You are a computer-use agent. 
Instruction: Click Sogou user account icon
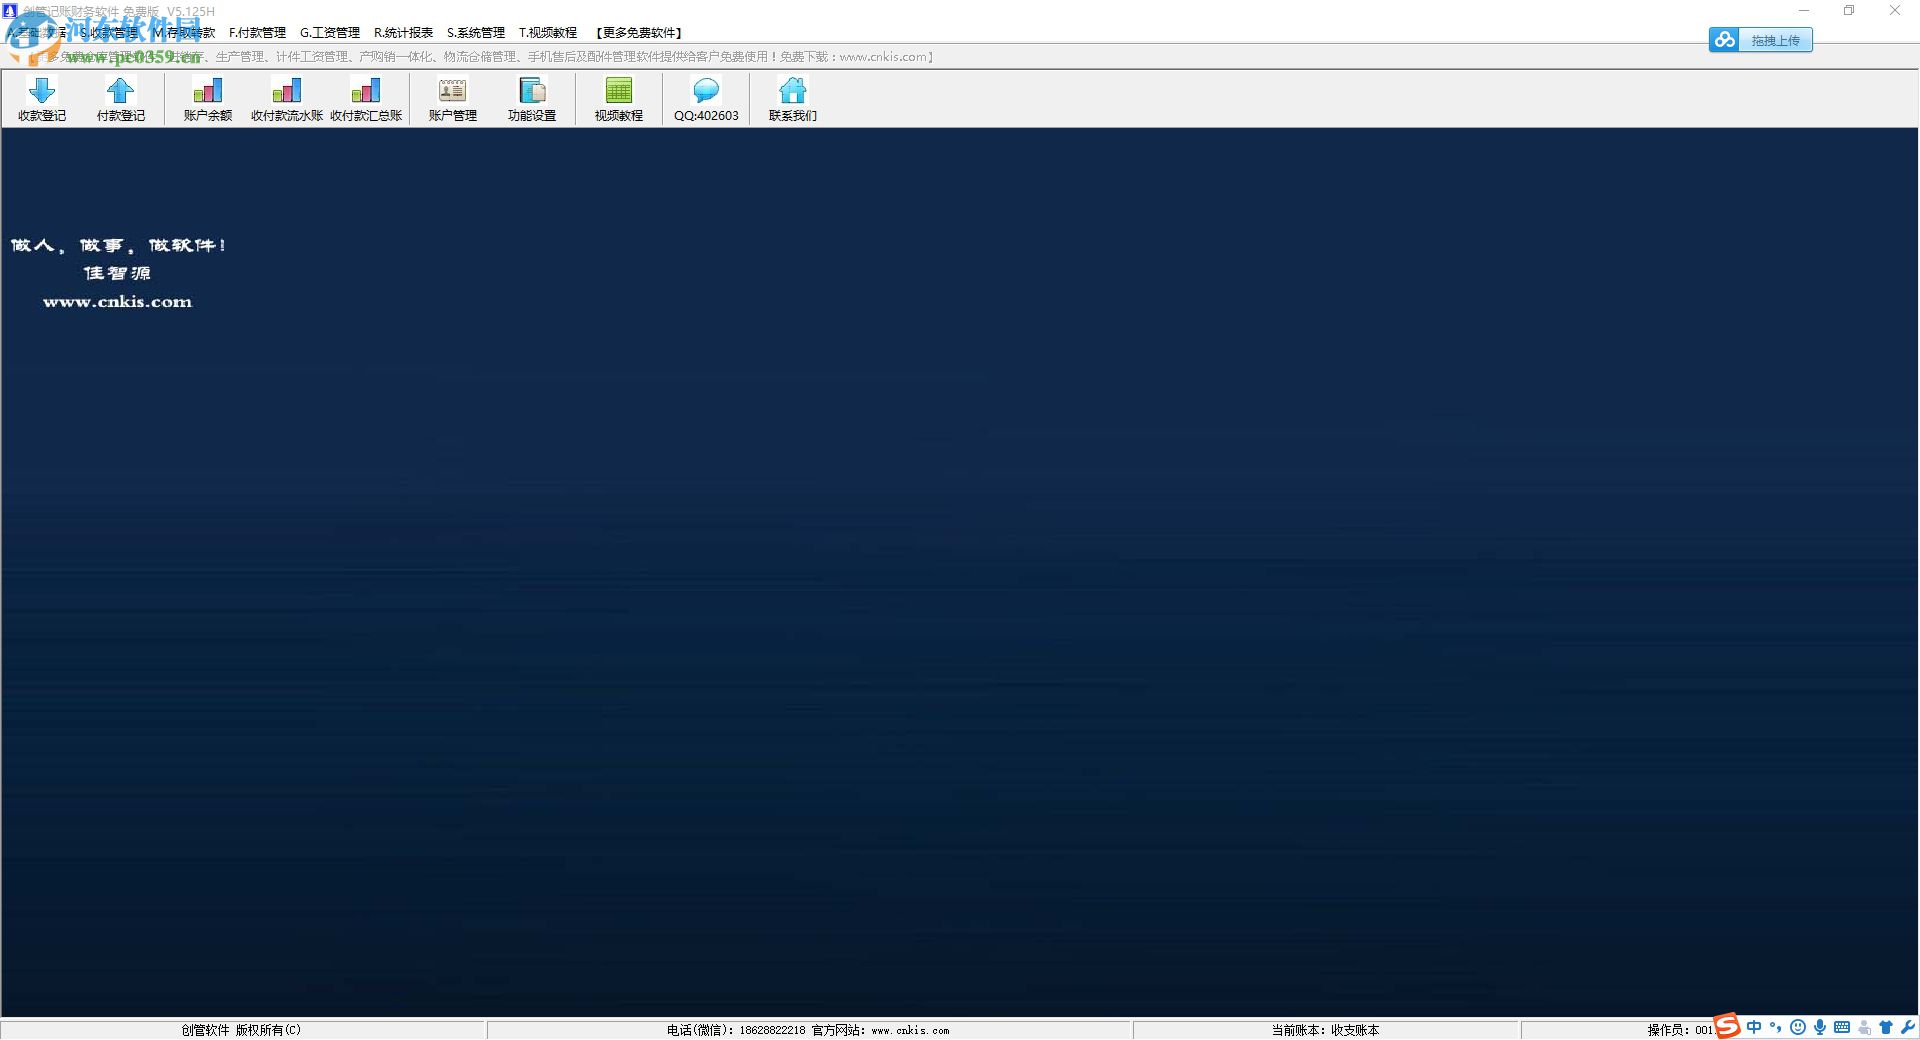(1864, 1027)
